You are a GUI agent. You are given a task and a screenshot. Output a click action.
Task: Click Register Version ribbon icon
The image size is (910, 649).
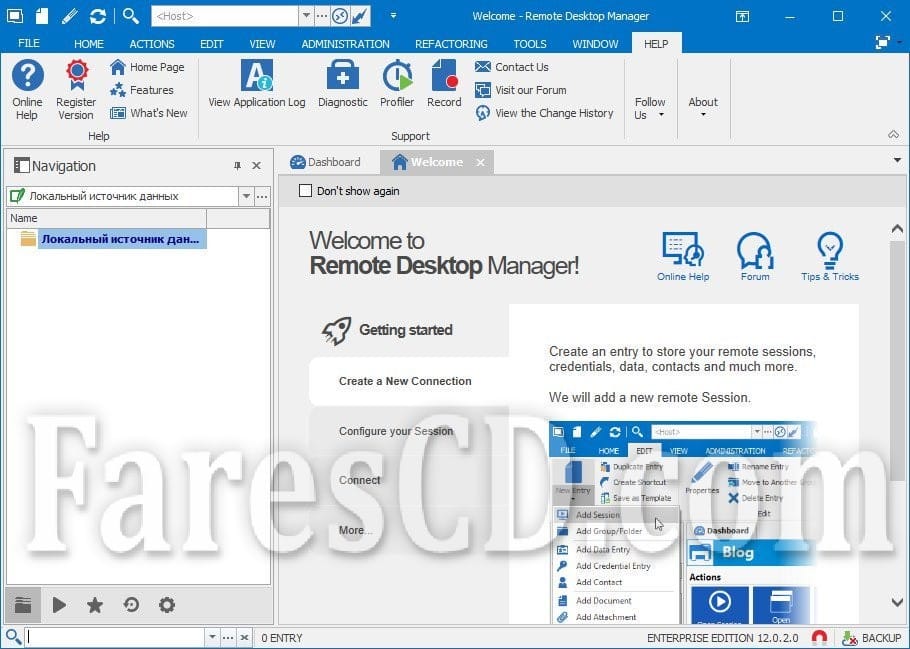[76, 89]
